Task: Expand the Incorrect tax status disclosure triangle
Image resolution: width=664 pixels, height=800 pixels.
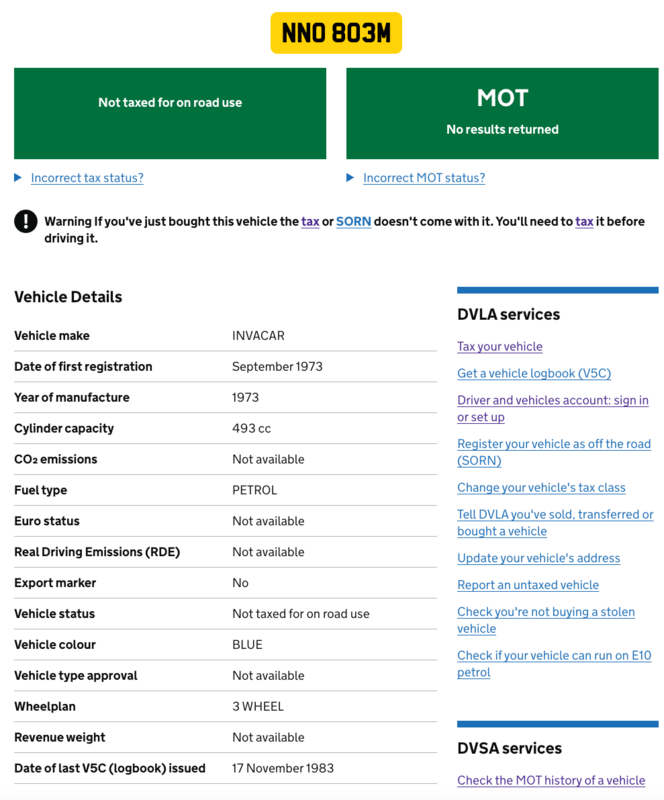Action: pyautogui.click(x=18, y=178)
